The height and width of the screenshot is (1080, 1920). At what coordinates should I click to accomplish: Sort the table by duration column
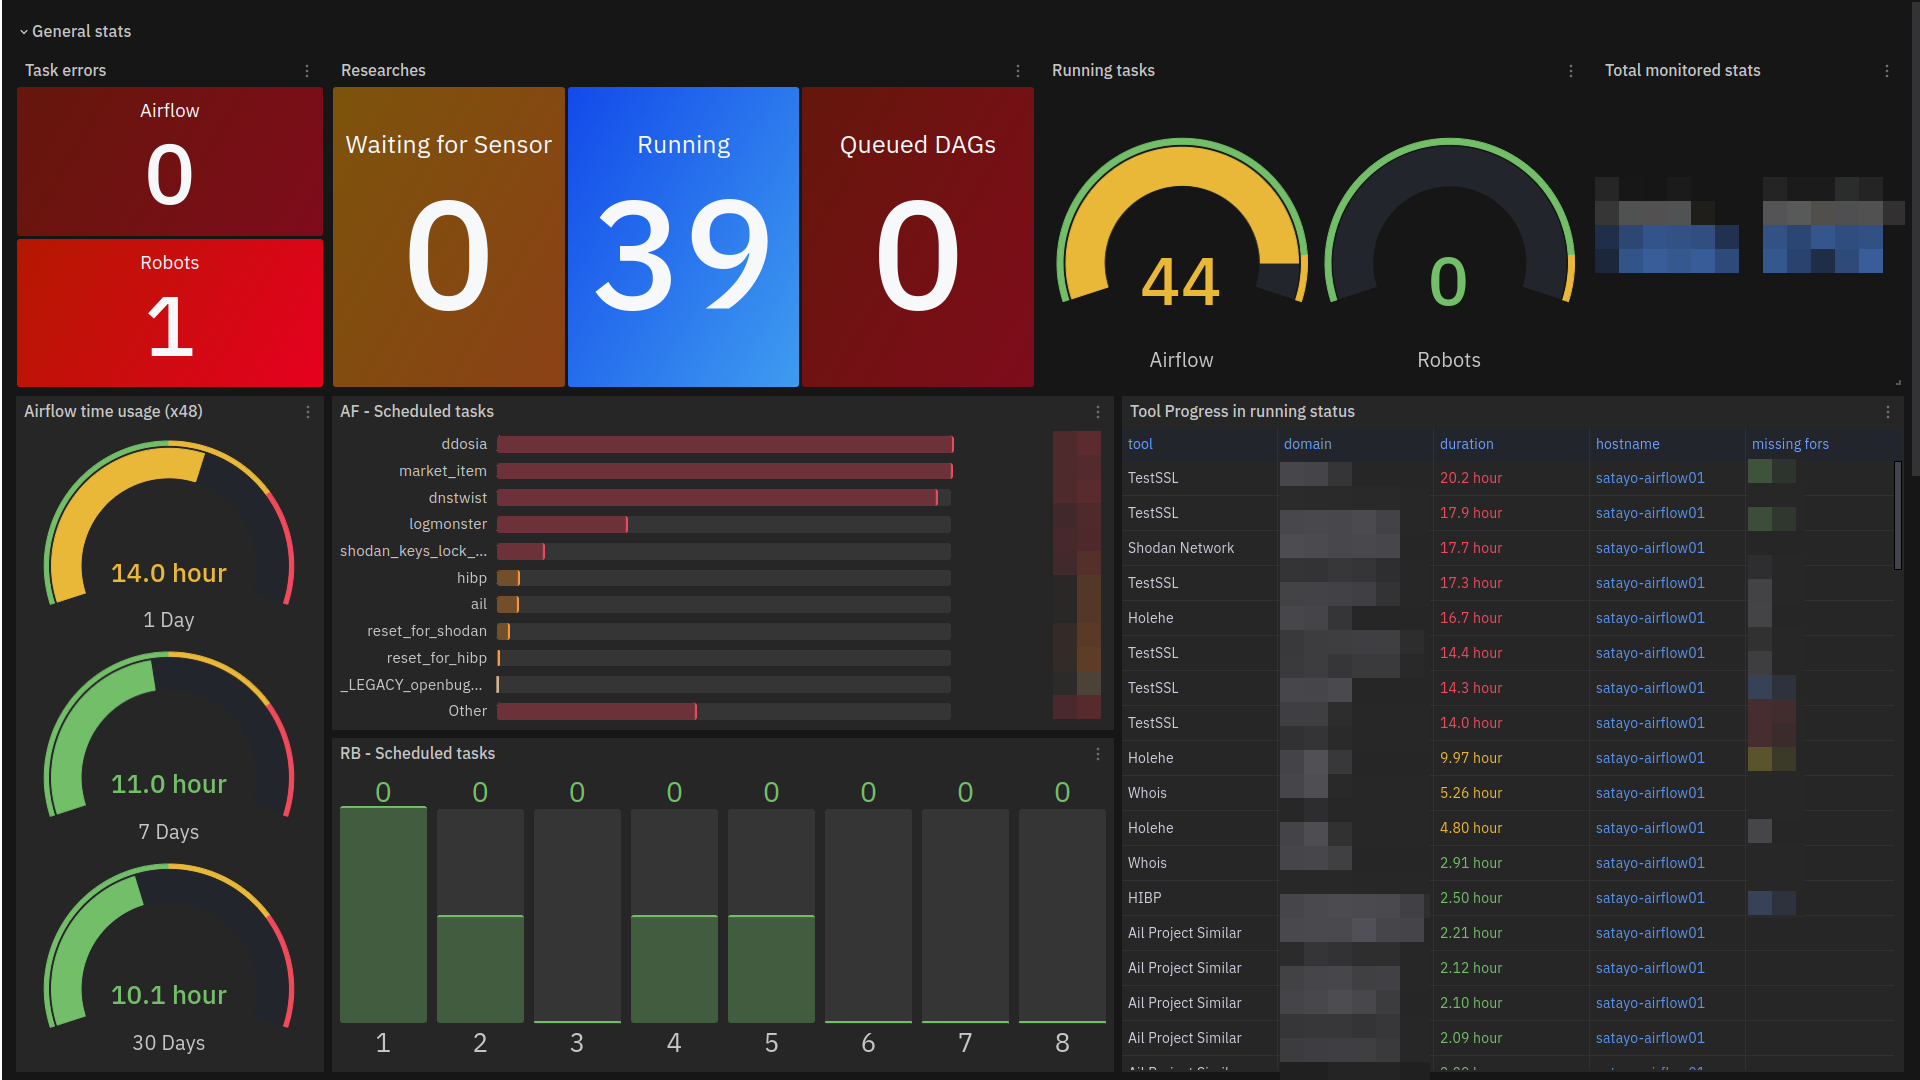1467,444
